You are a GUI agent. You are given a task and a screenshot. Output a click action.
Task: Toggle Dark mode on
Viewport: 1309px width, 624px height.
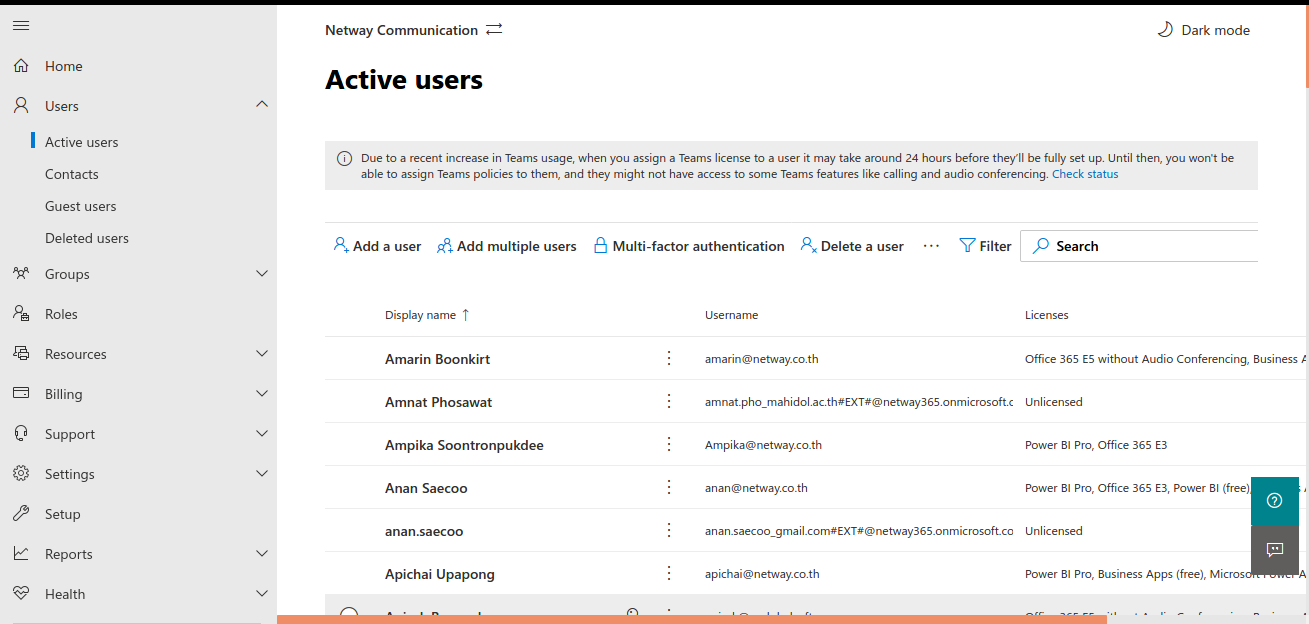[x=1204, y=30]
